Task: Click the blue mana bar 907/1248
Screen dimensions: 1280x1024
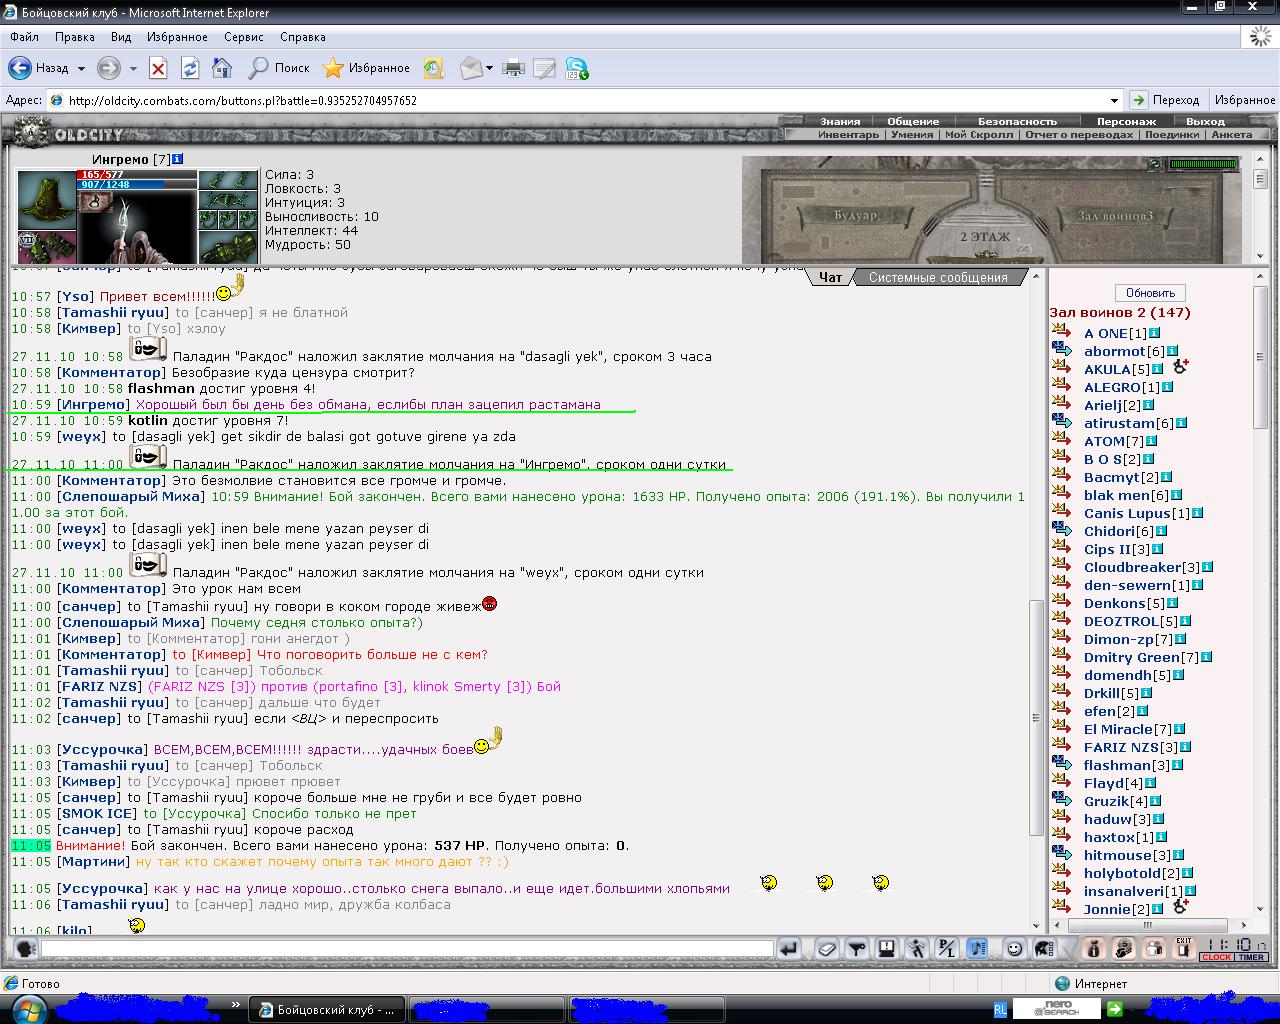Action: pos(136,184)
